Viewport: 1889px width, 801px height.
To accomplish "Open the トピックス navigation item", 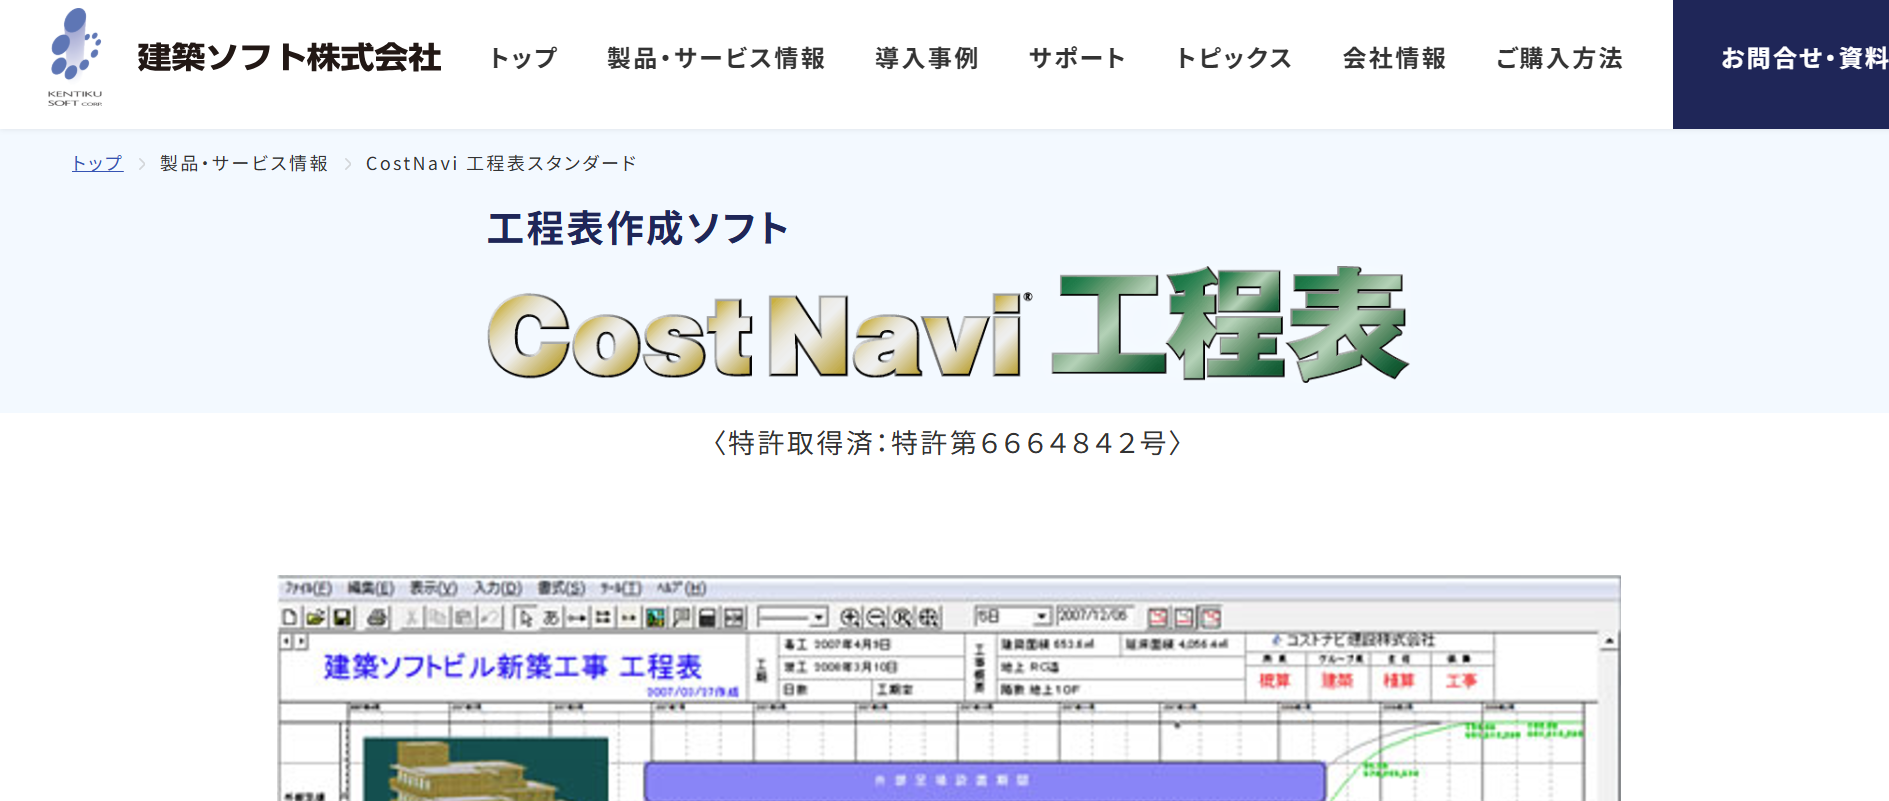I will [1234, 58].
